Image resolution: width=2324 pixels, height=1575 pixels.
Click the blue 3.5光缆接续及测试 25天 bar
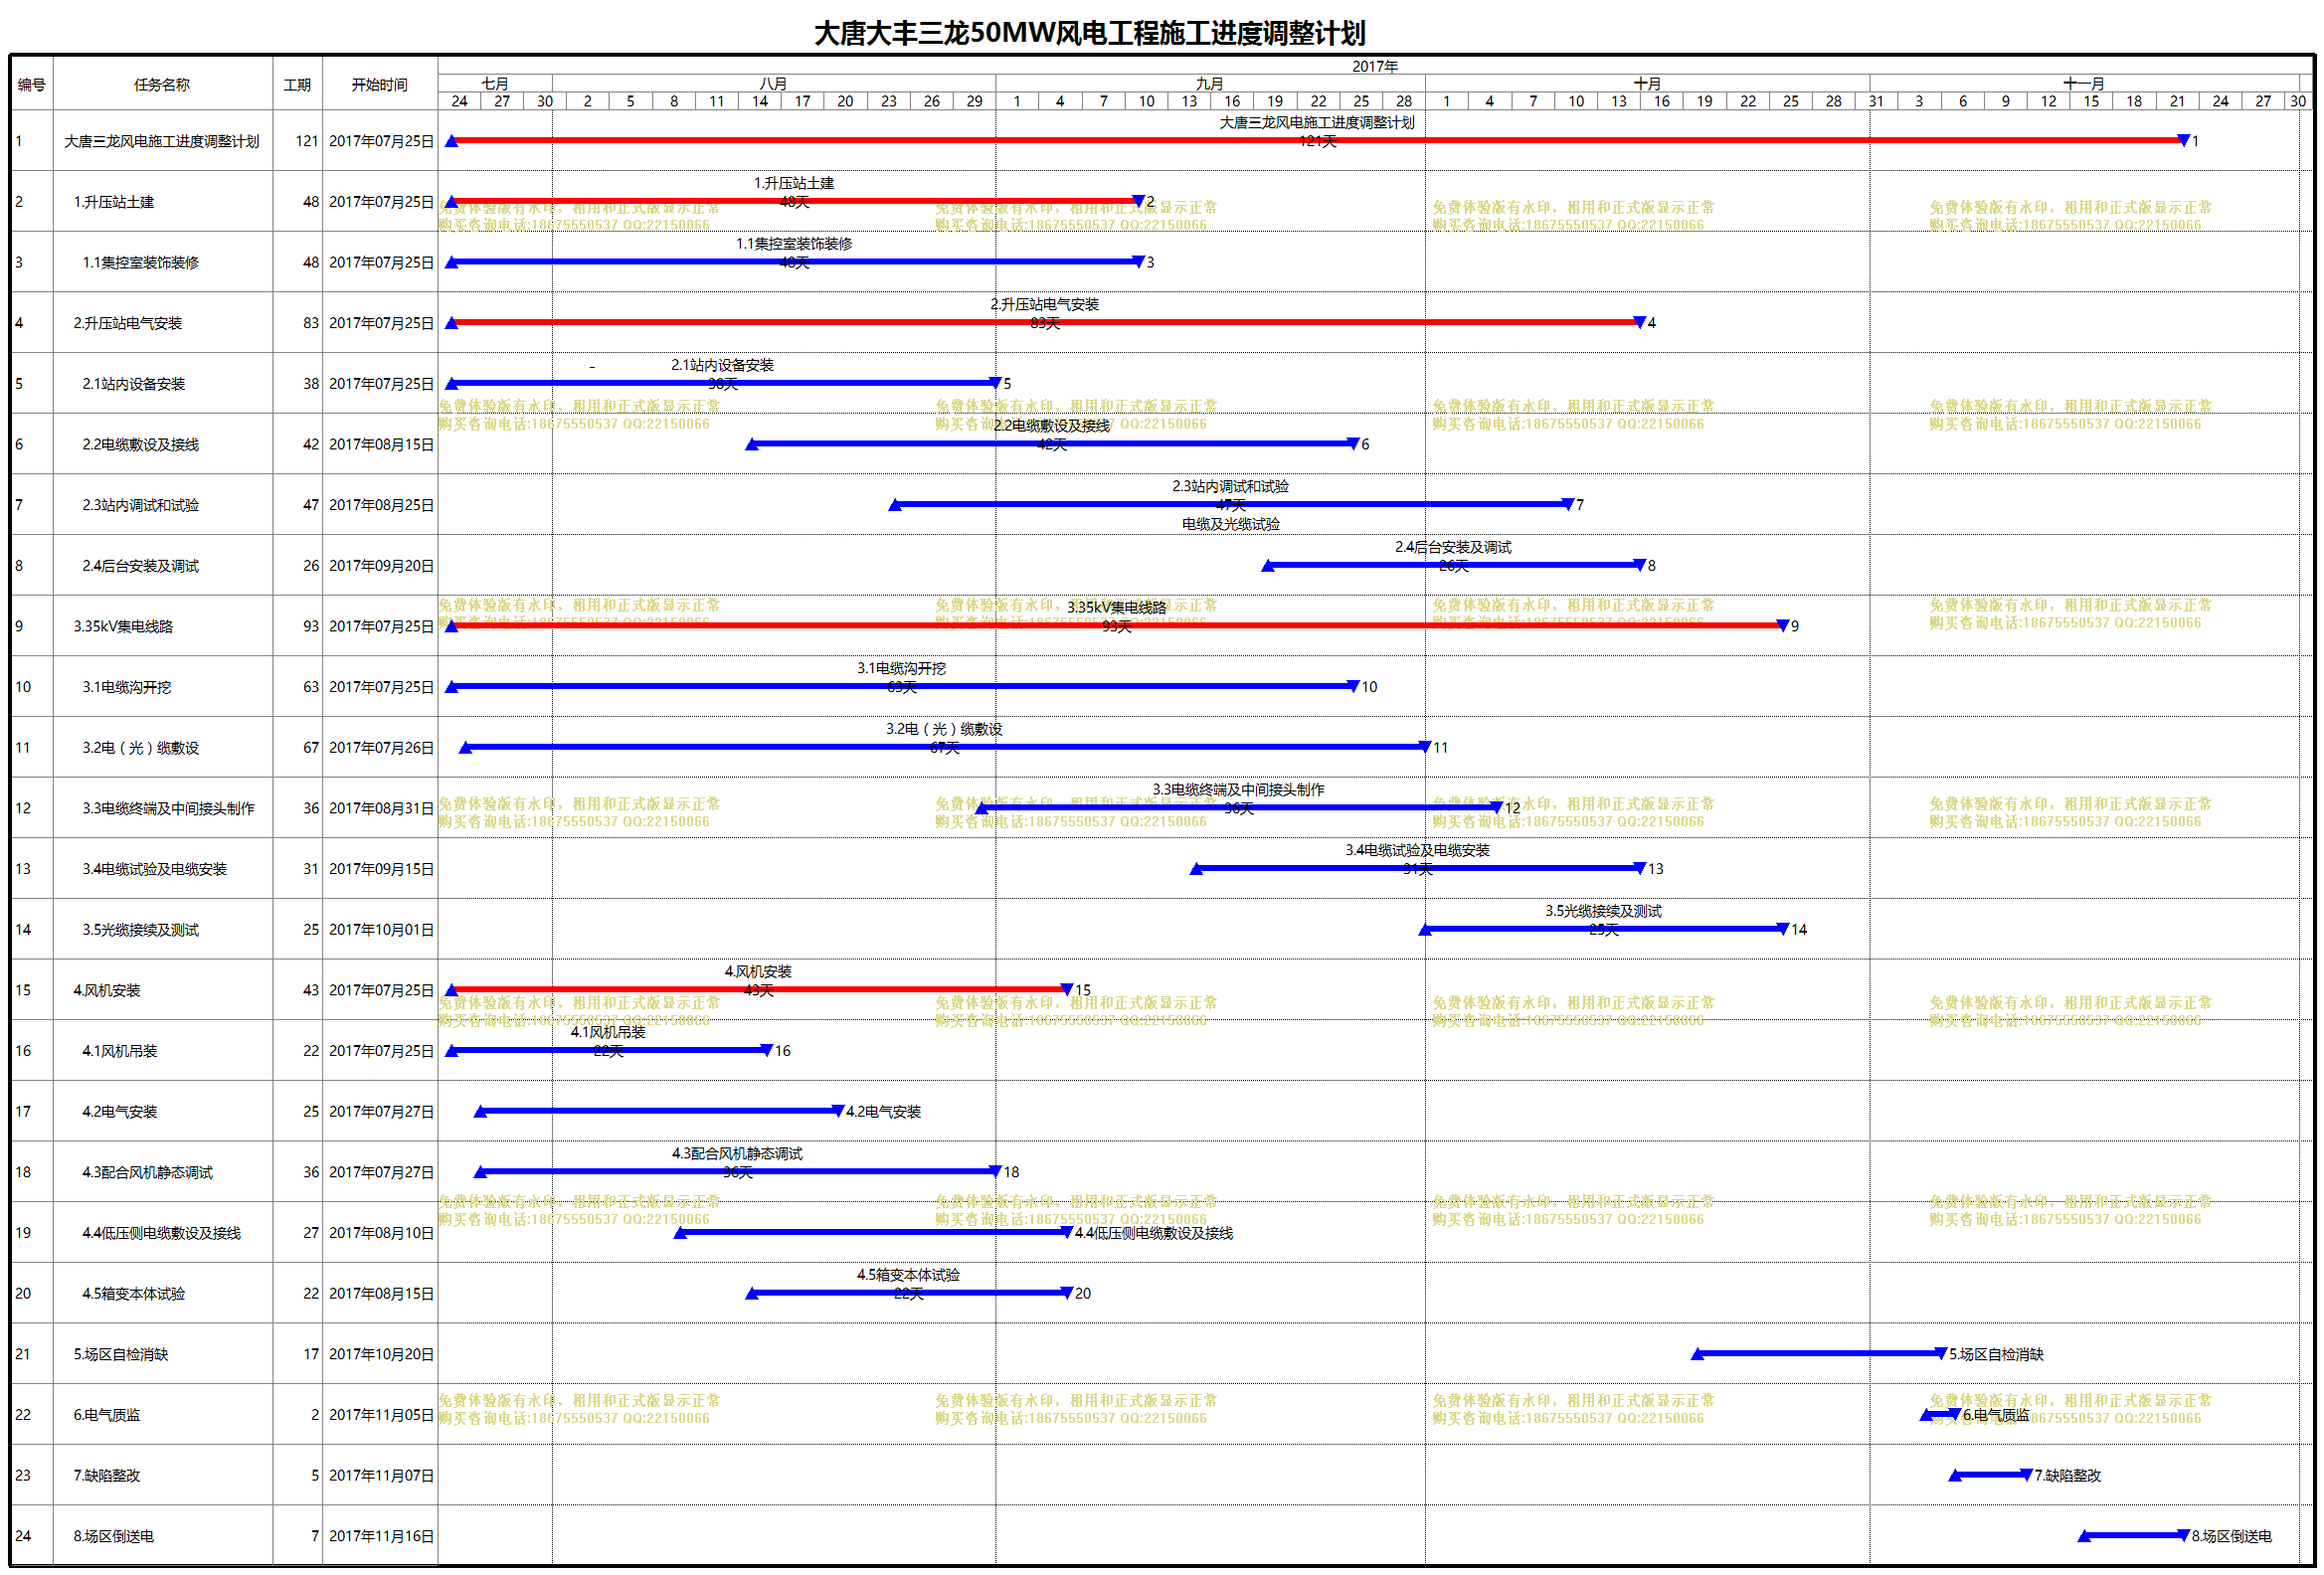(x=1603, y=929)
